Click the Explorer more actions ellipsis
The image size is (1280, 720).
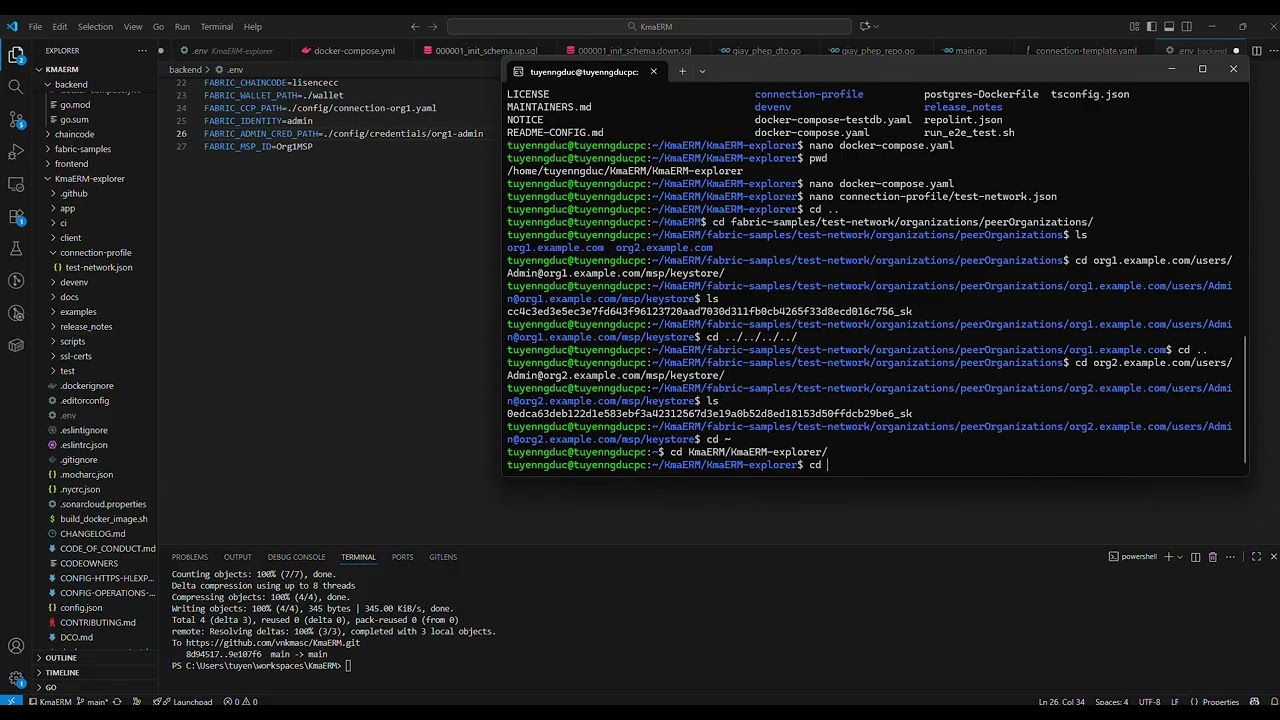pyautogui.click(x=141, y=50)
